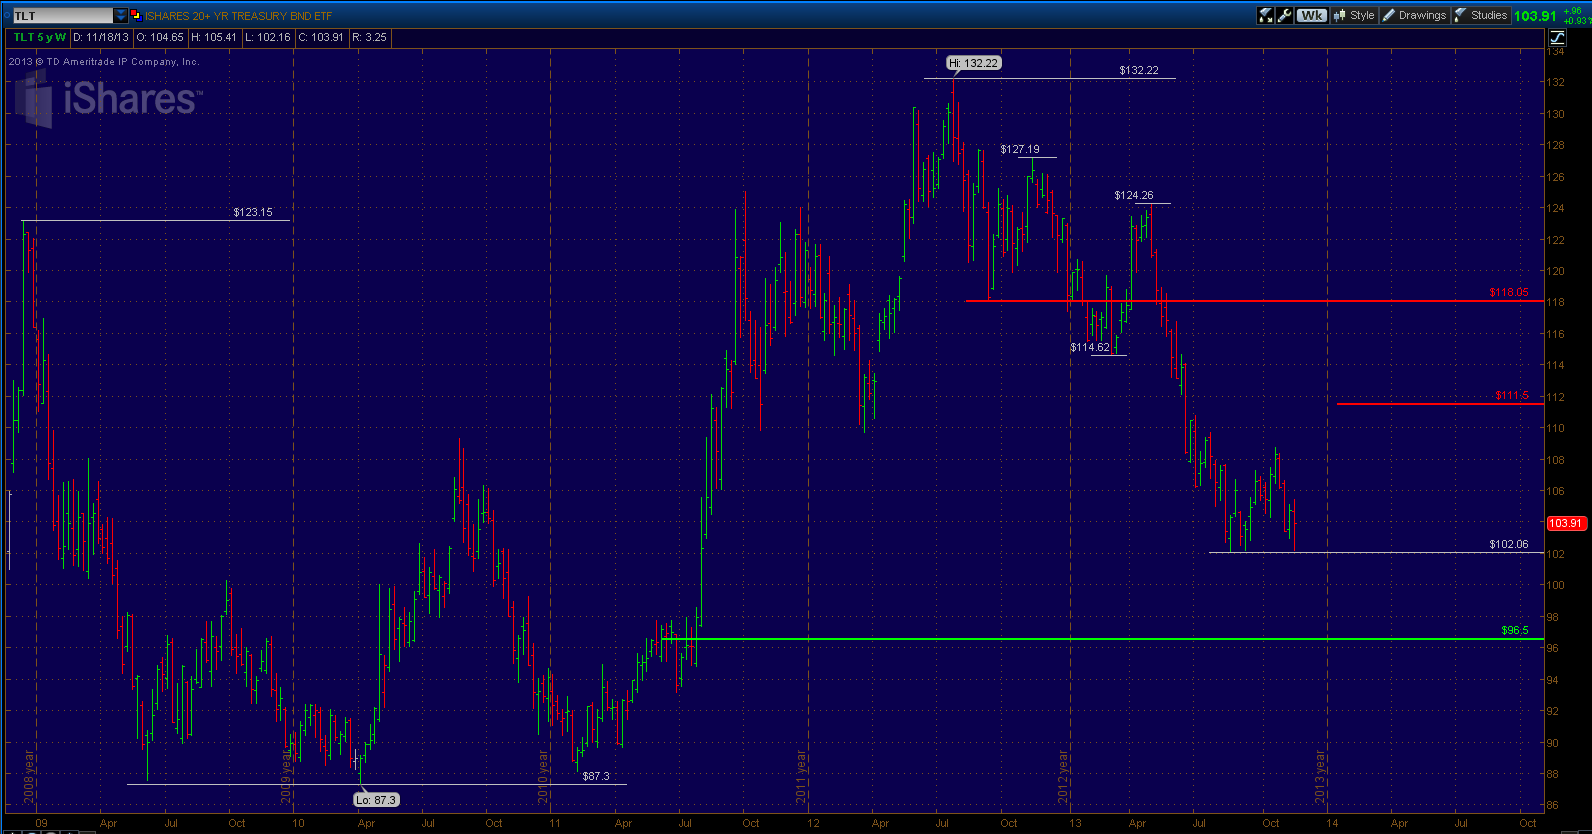
Task: Click the TLT symbol entry field
Action: point(62,16)
